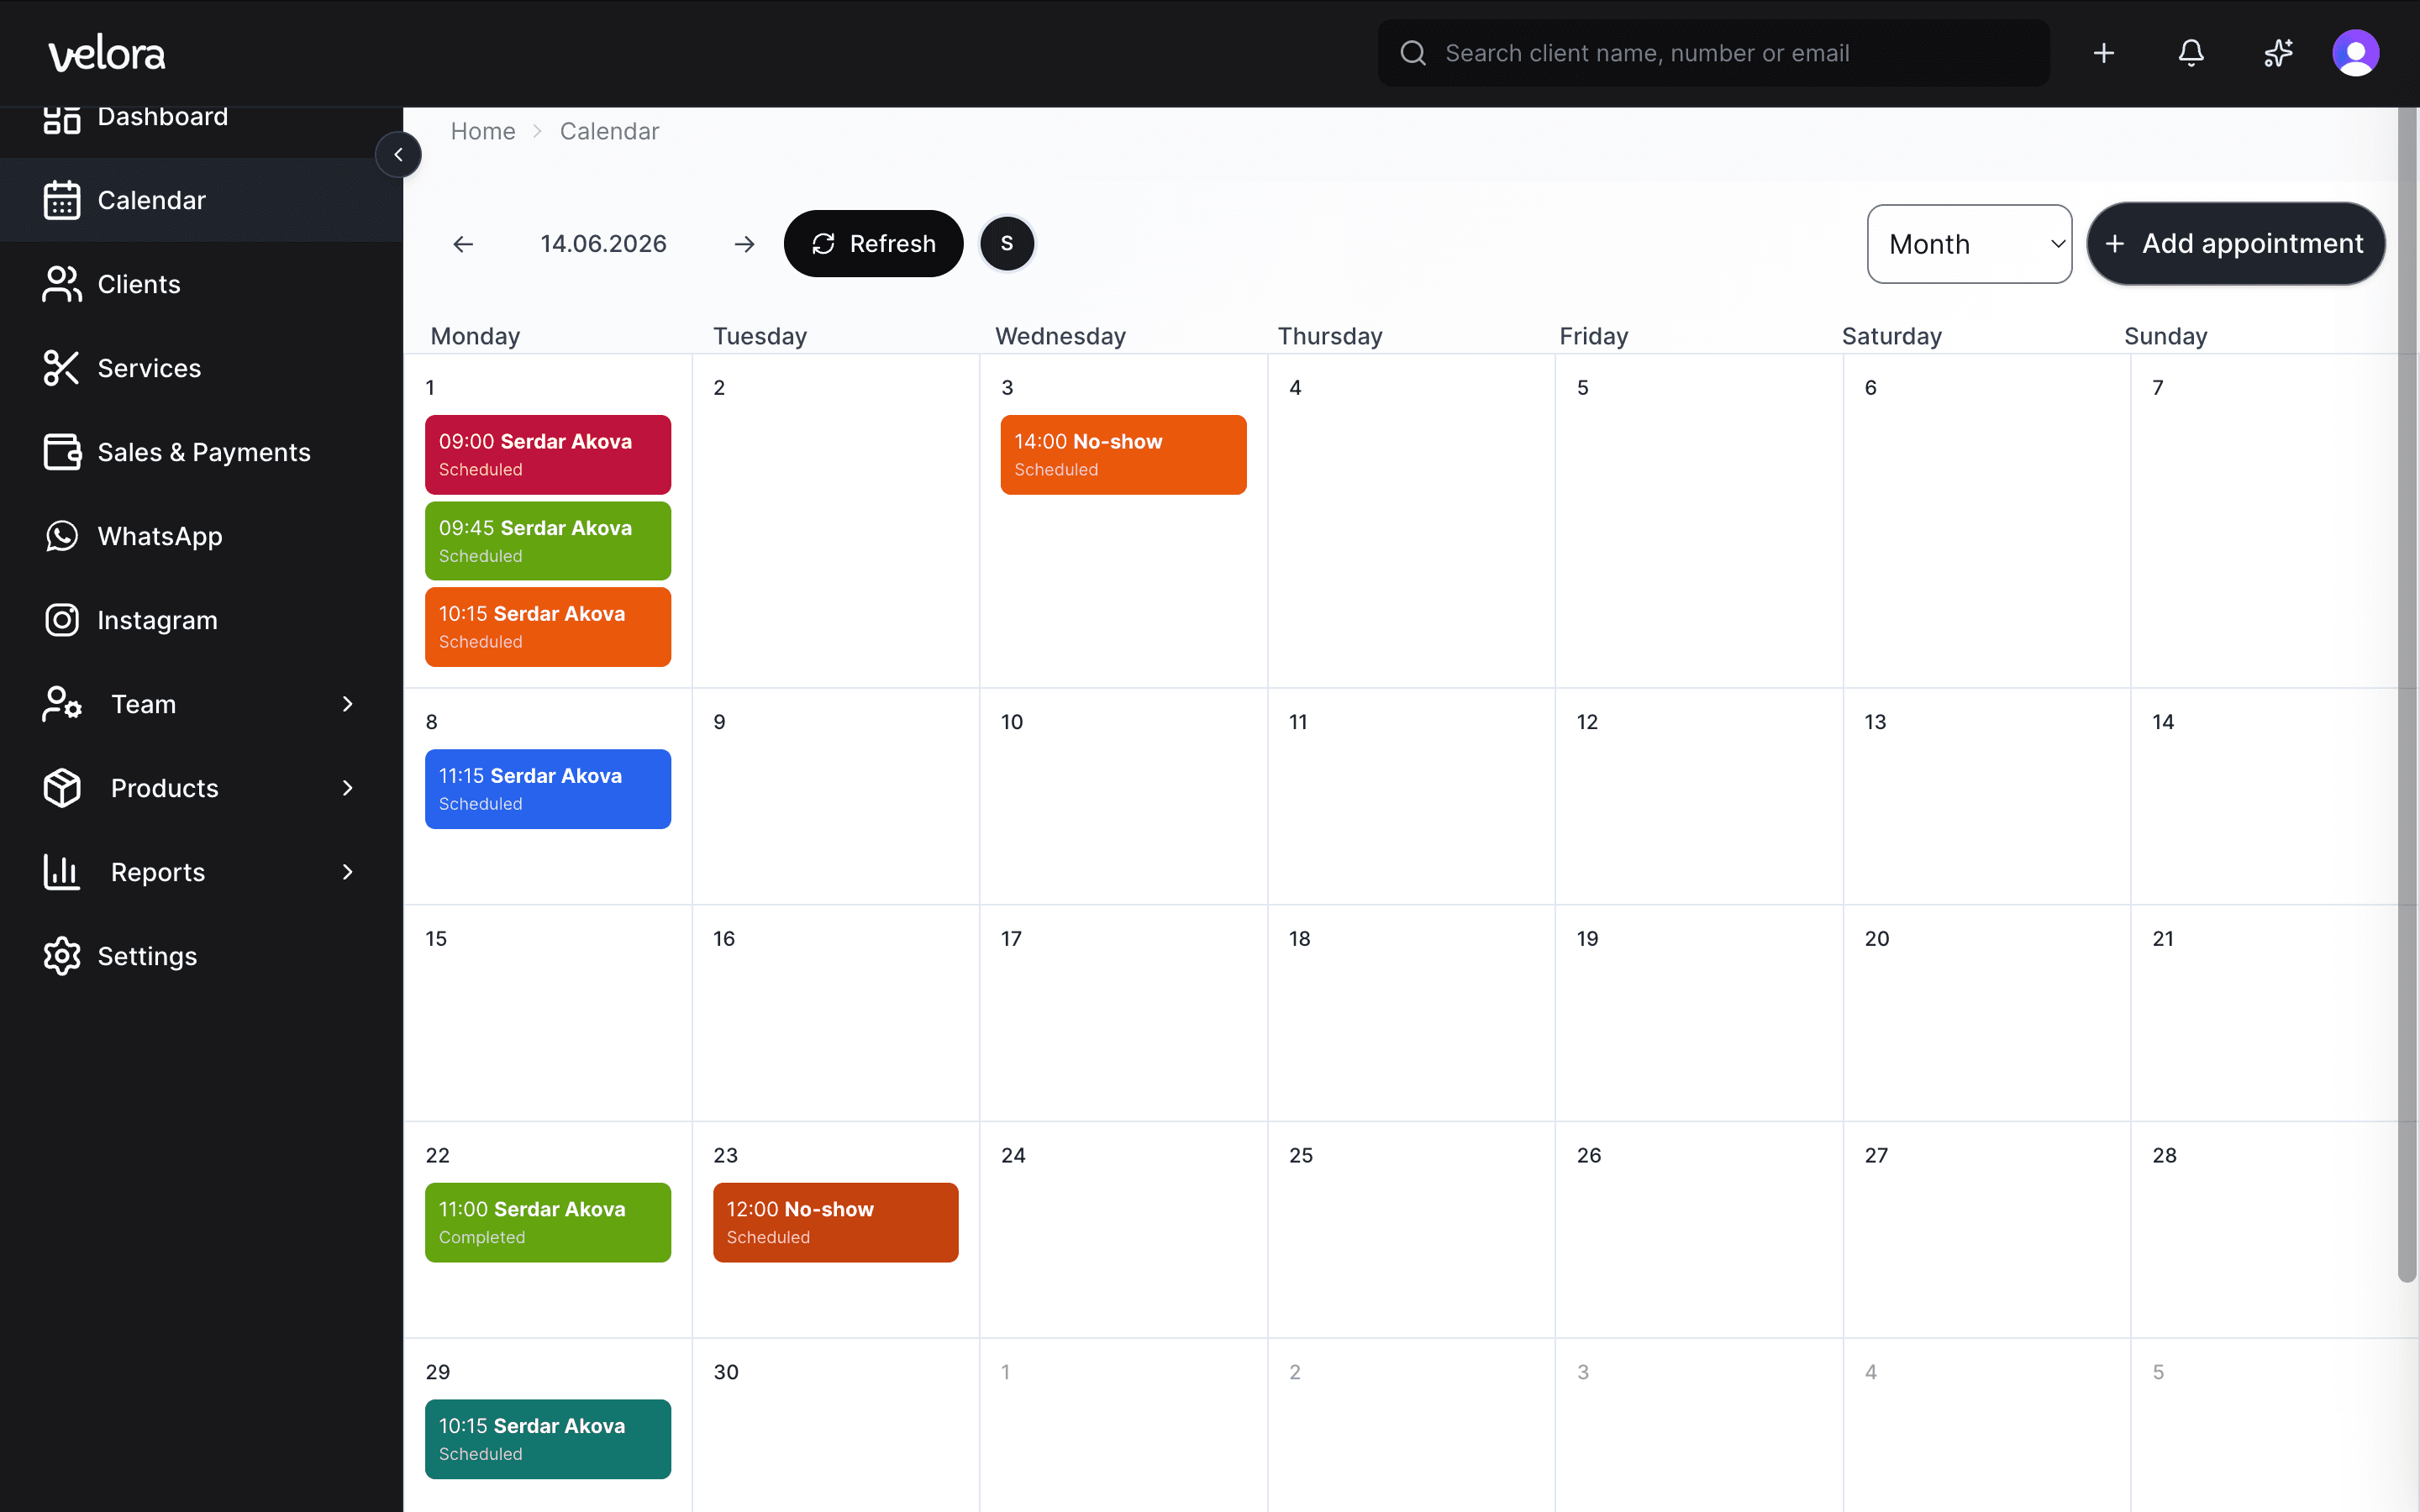Select day 10 cell
Screen dimensions: 2420x1512
point(1123,797)
